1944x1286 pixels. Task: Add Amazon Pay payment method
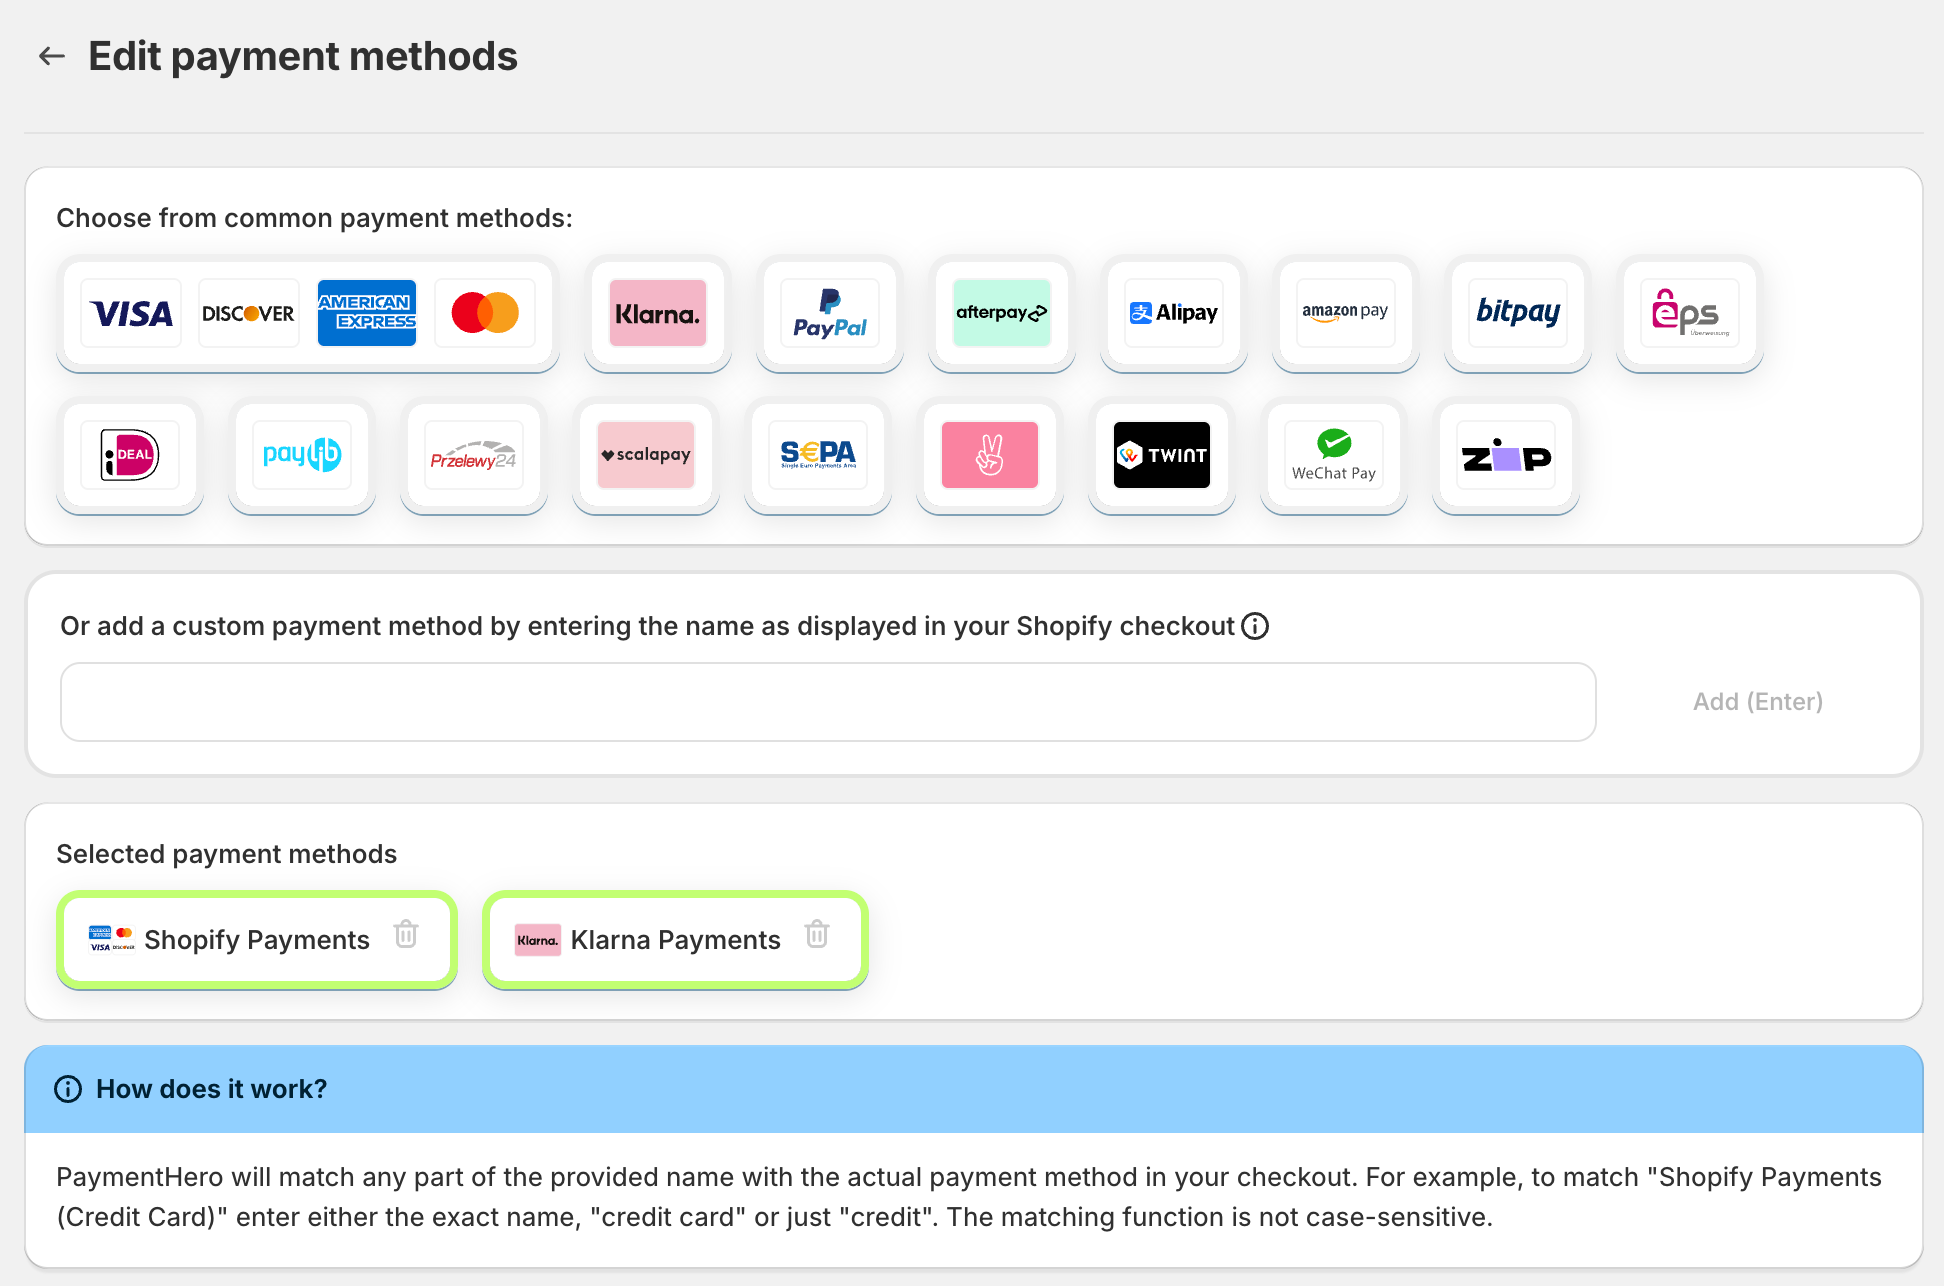(1346, 313)
